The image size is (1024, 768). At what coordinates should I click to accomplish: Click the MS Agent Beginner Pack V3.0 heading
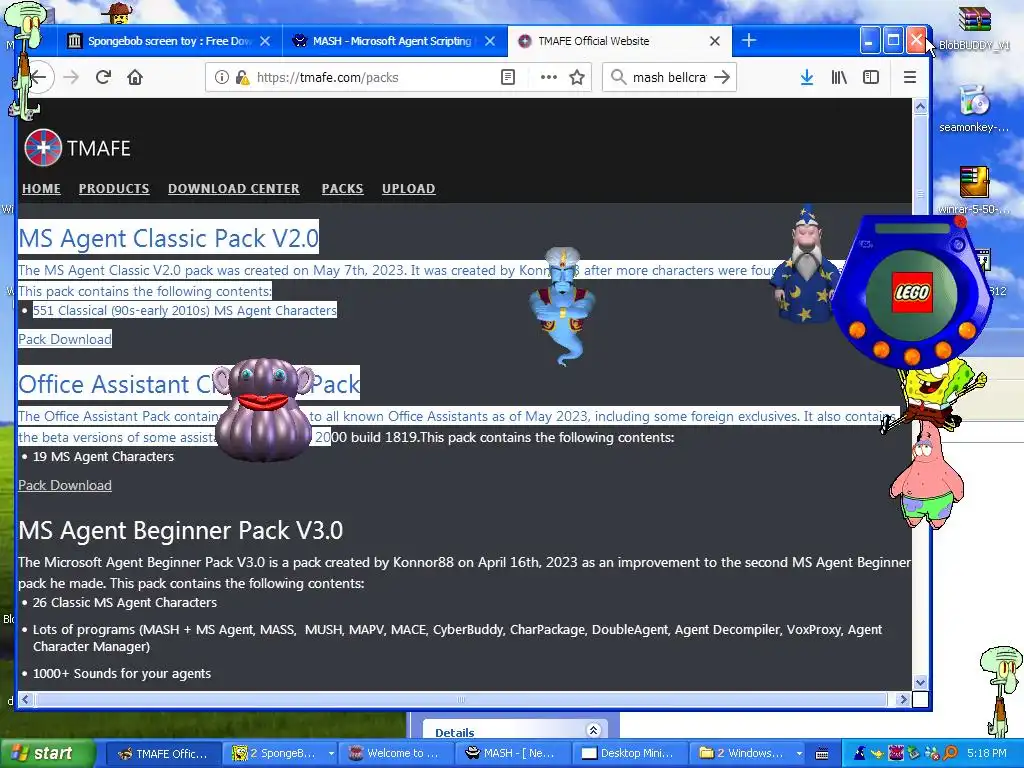pyautogui.click(x=180, y=530)
